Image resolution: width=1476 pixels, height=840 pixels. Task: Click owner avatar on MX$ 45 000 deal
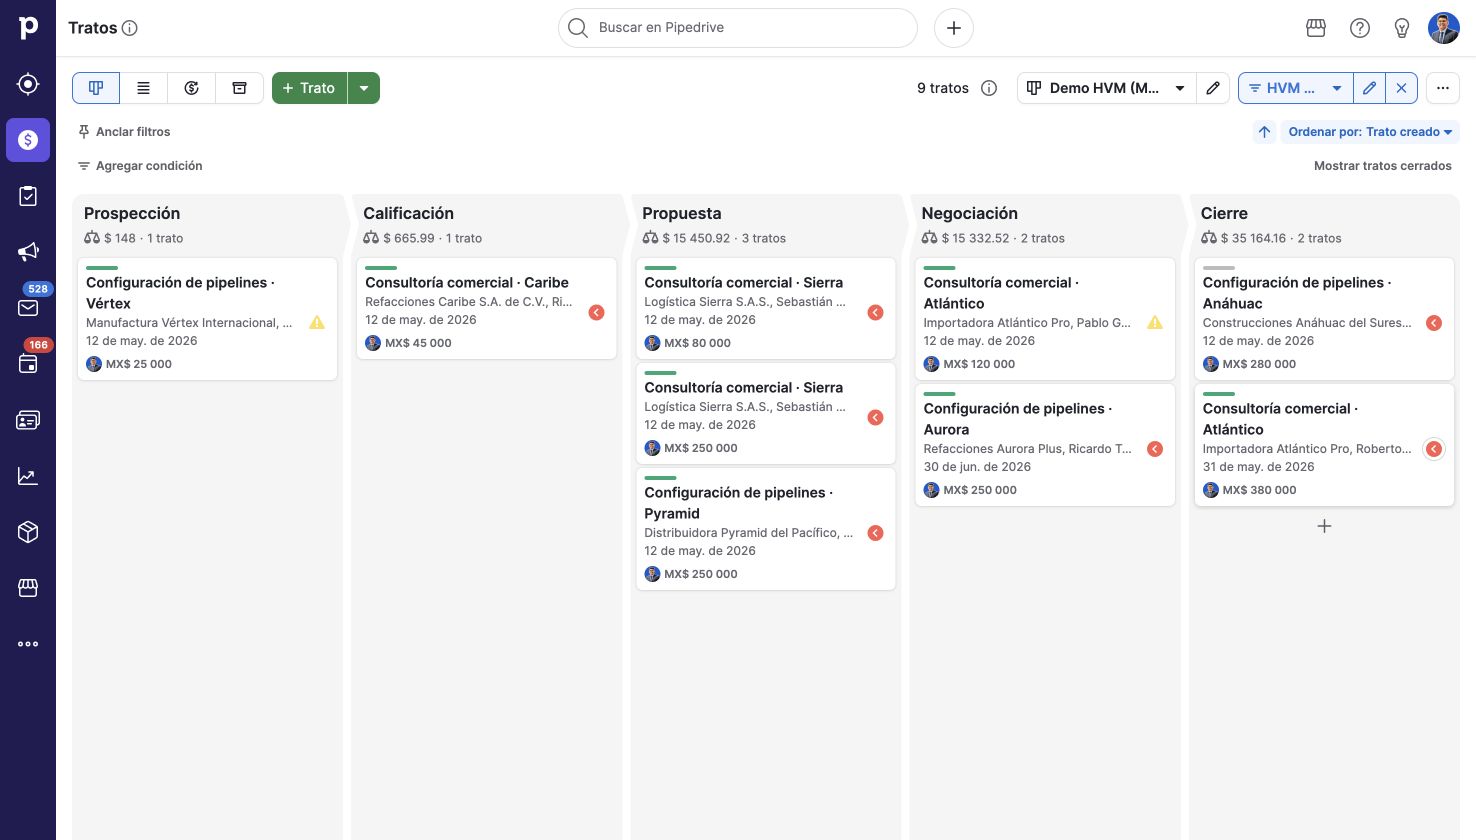[x=373, y=343]
